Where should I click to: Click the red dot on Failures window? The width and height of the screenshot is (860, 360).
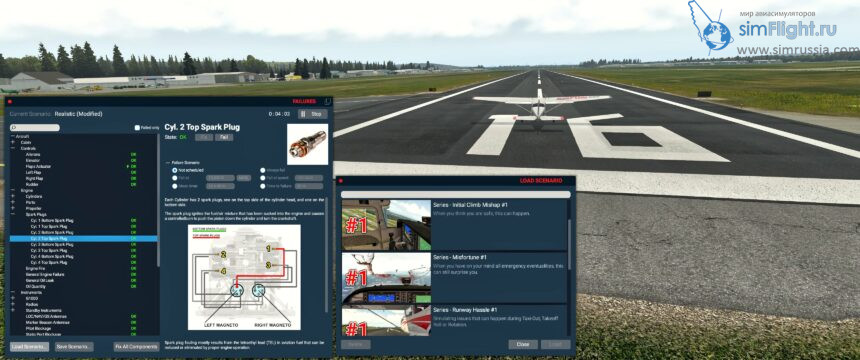(9, 102)
